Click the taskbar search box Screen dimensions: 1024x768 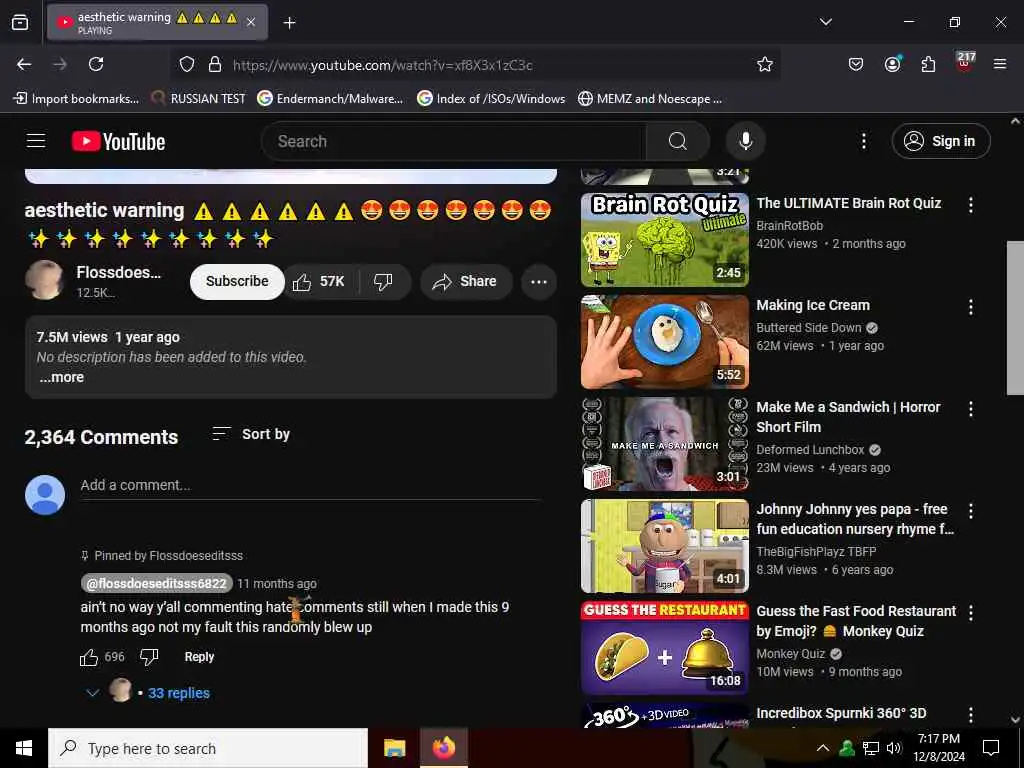(x=208, y=748)
